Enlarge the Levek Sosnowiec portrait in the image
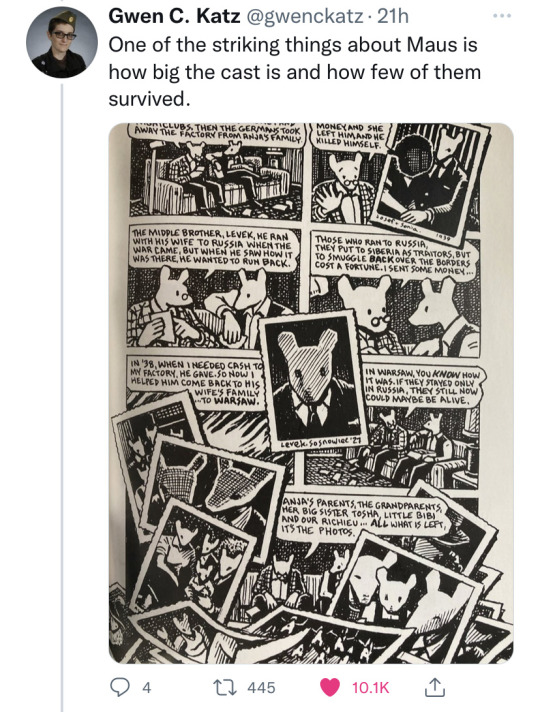Image resolution: width=540 pixels, height=712 pixels. (314, 381)
